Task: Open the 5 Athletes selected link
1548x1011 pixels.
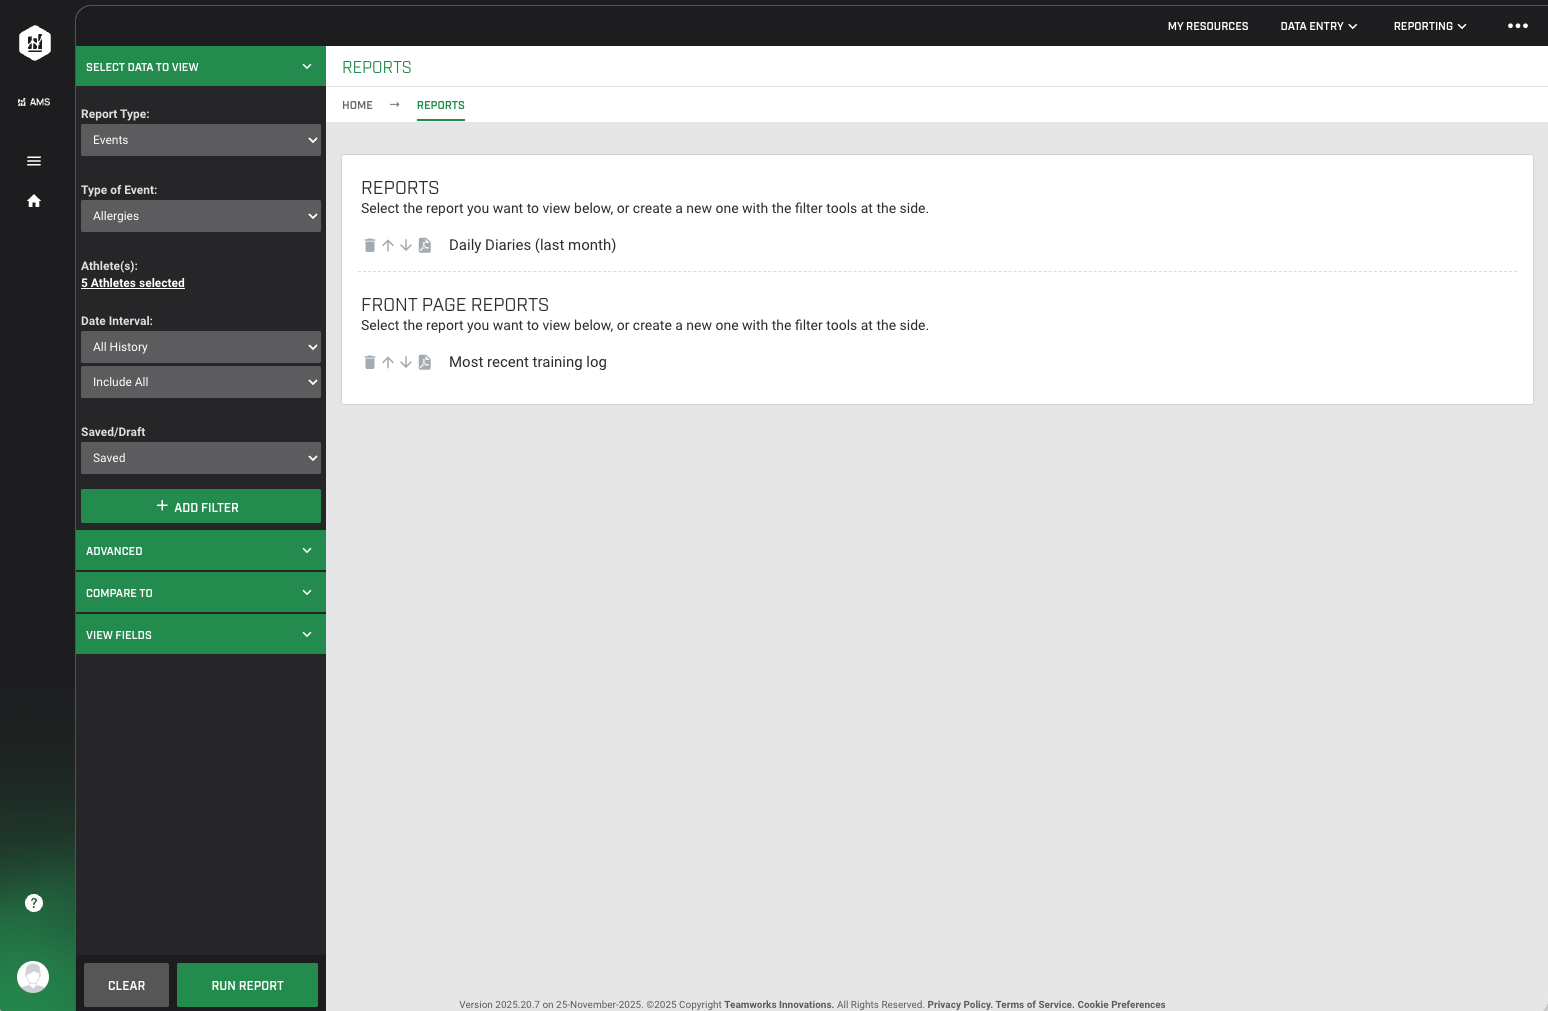Action: pos(132,283)
